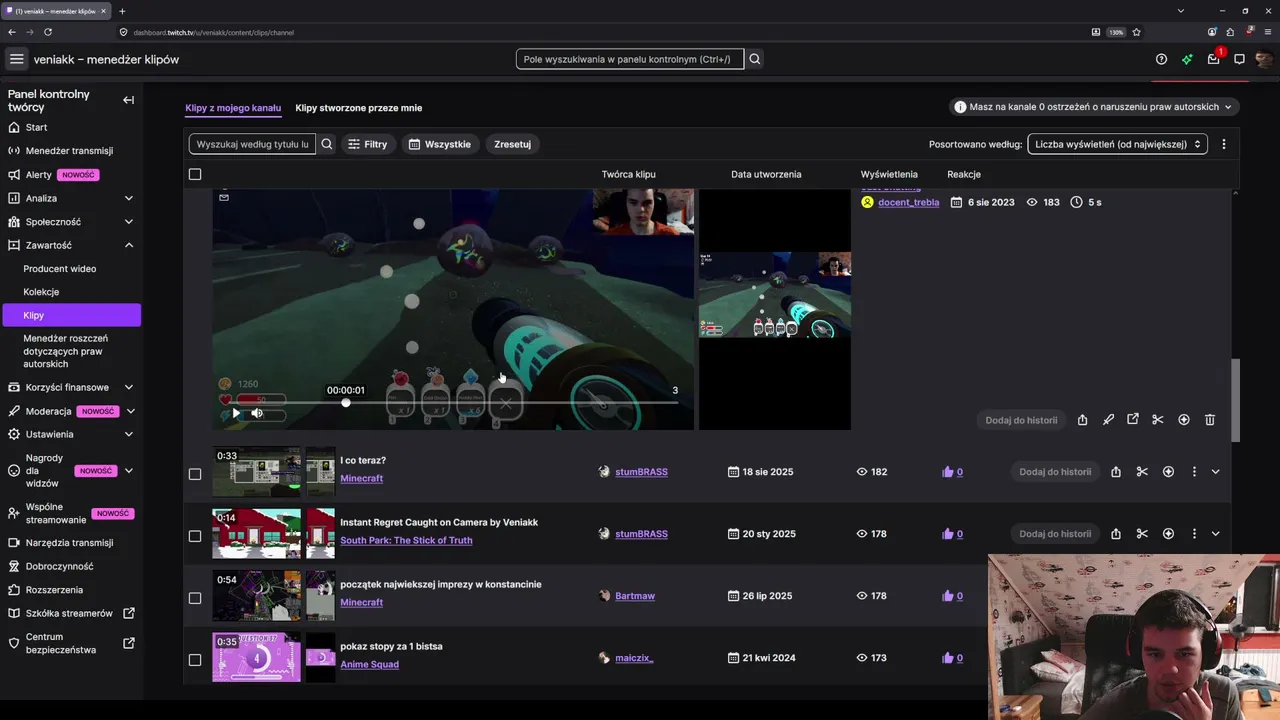Share the "I co teraz?" clip
Image resolution: width=1280 pixels, height=720 pixels.
1116,472
